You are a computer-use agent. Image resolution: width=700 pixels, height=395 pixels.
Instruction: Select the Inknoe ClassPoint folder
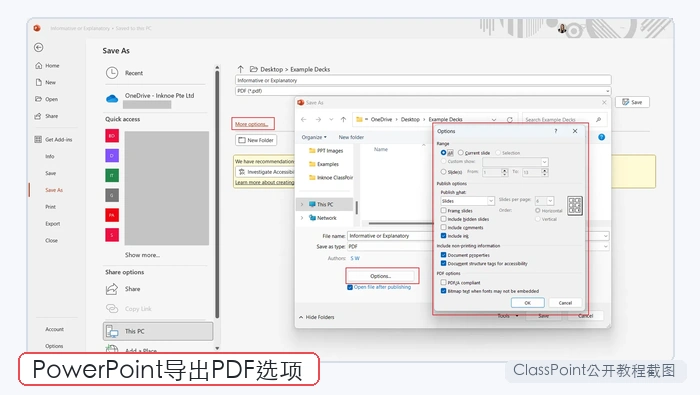pyautogui.click(x=330, y=178)
